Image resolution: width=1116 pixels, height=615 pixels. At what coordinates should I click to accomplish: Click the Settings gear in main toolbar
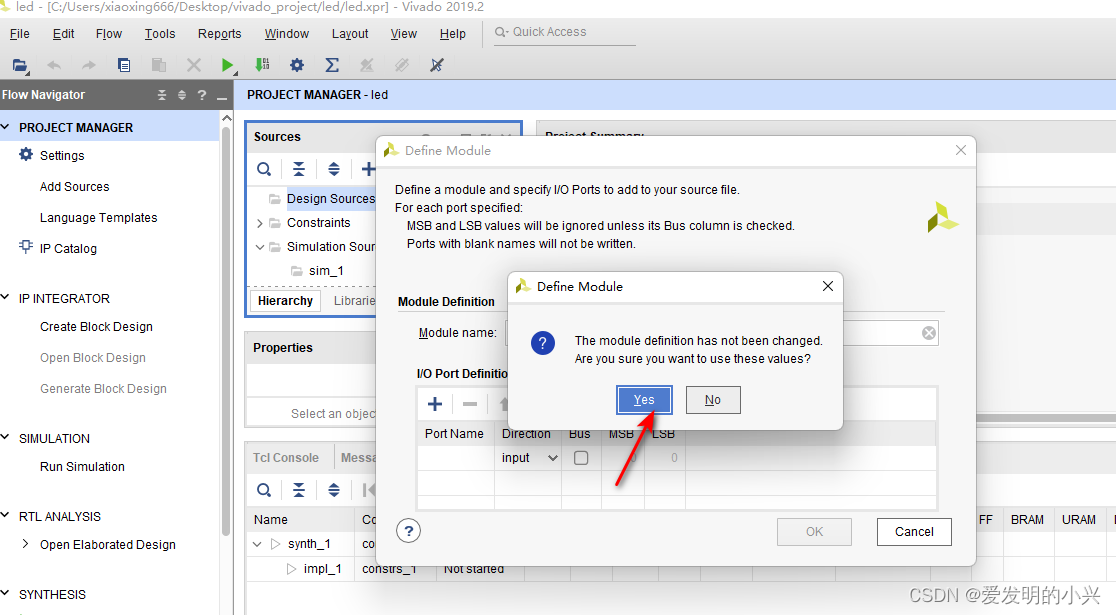[297, 65]
